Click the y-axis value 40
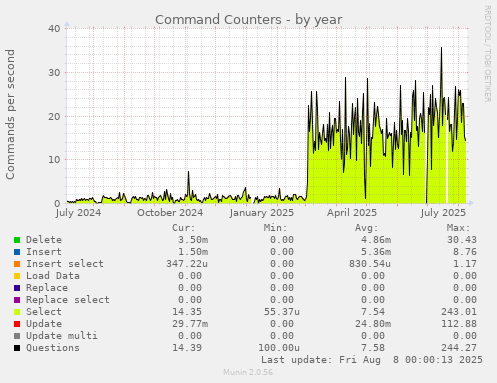Viewport: 497px width, 383px height. click(x=54, y=28)
